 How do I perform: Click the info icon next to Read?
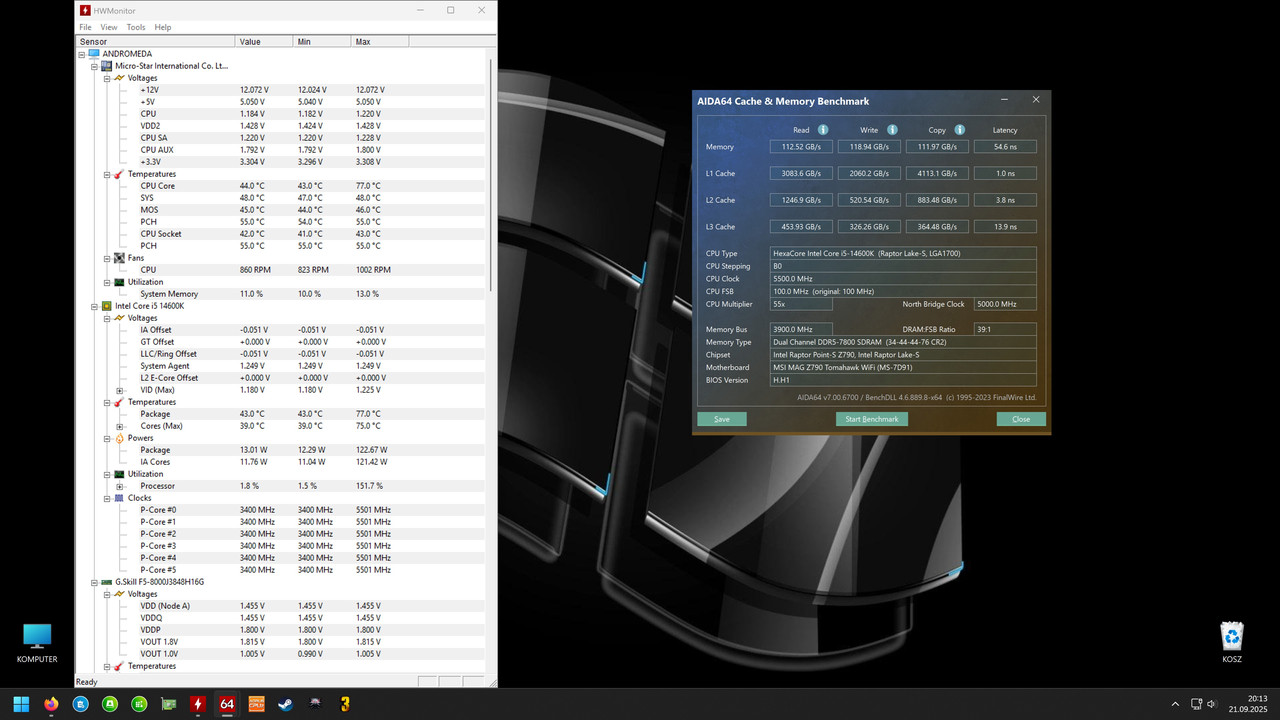(x=823, y=130)
